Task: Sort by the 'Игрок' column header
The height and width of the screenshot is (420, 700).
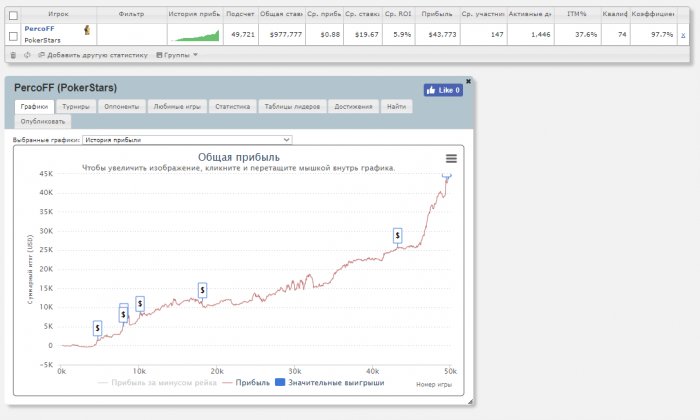Action: (58, 14)
